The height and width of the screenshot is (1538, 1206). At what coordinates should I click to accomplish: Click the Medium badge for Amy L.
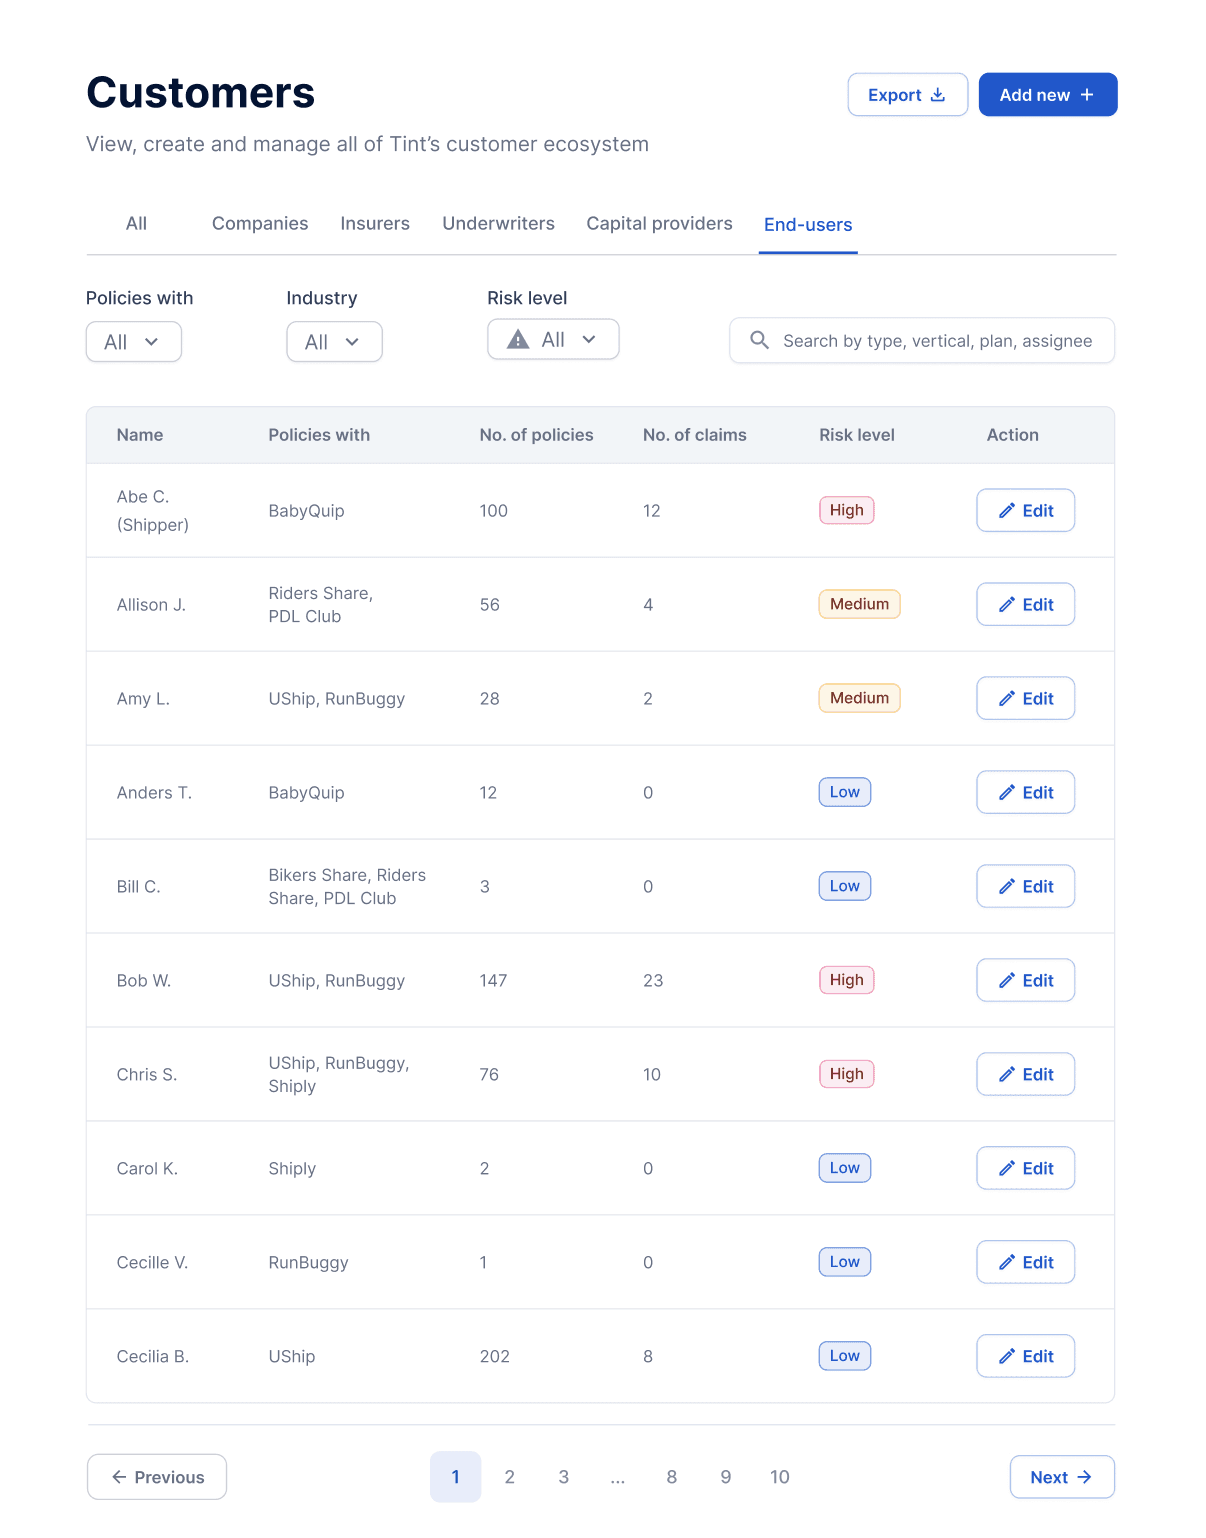tap(859, 698)
